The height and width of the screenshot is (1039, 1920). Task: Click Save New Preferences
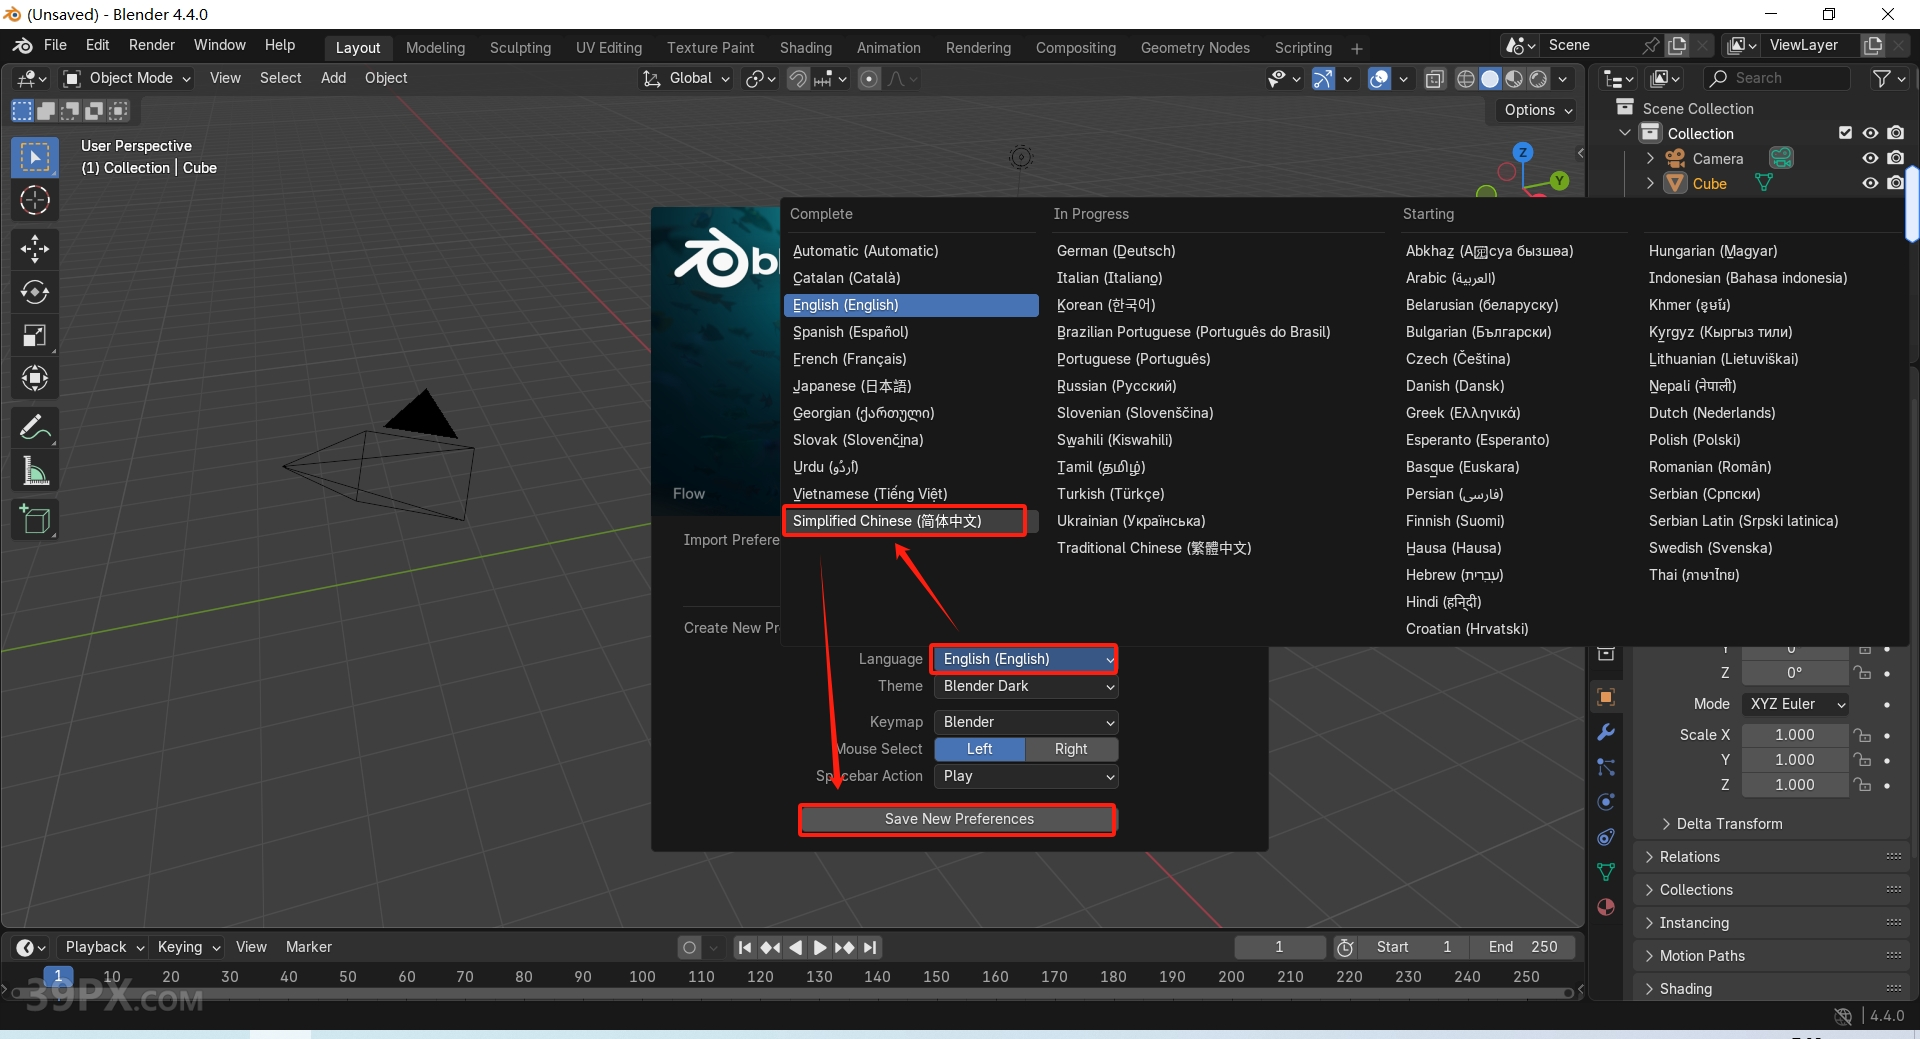(x=956, y=819)
